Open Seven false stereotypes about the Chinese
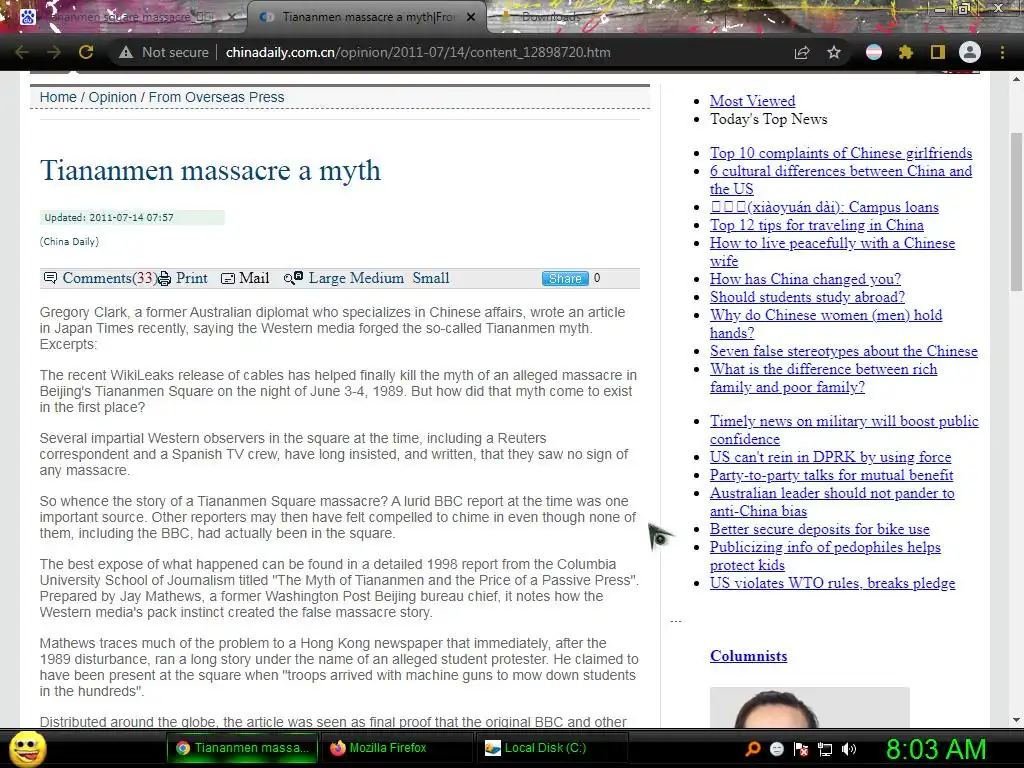This screenshot has height=768, width=1024. (844, 351)
